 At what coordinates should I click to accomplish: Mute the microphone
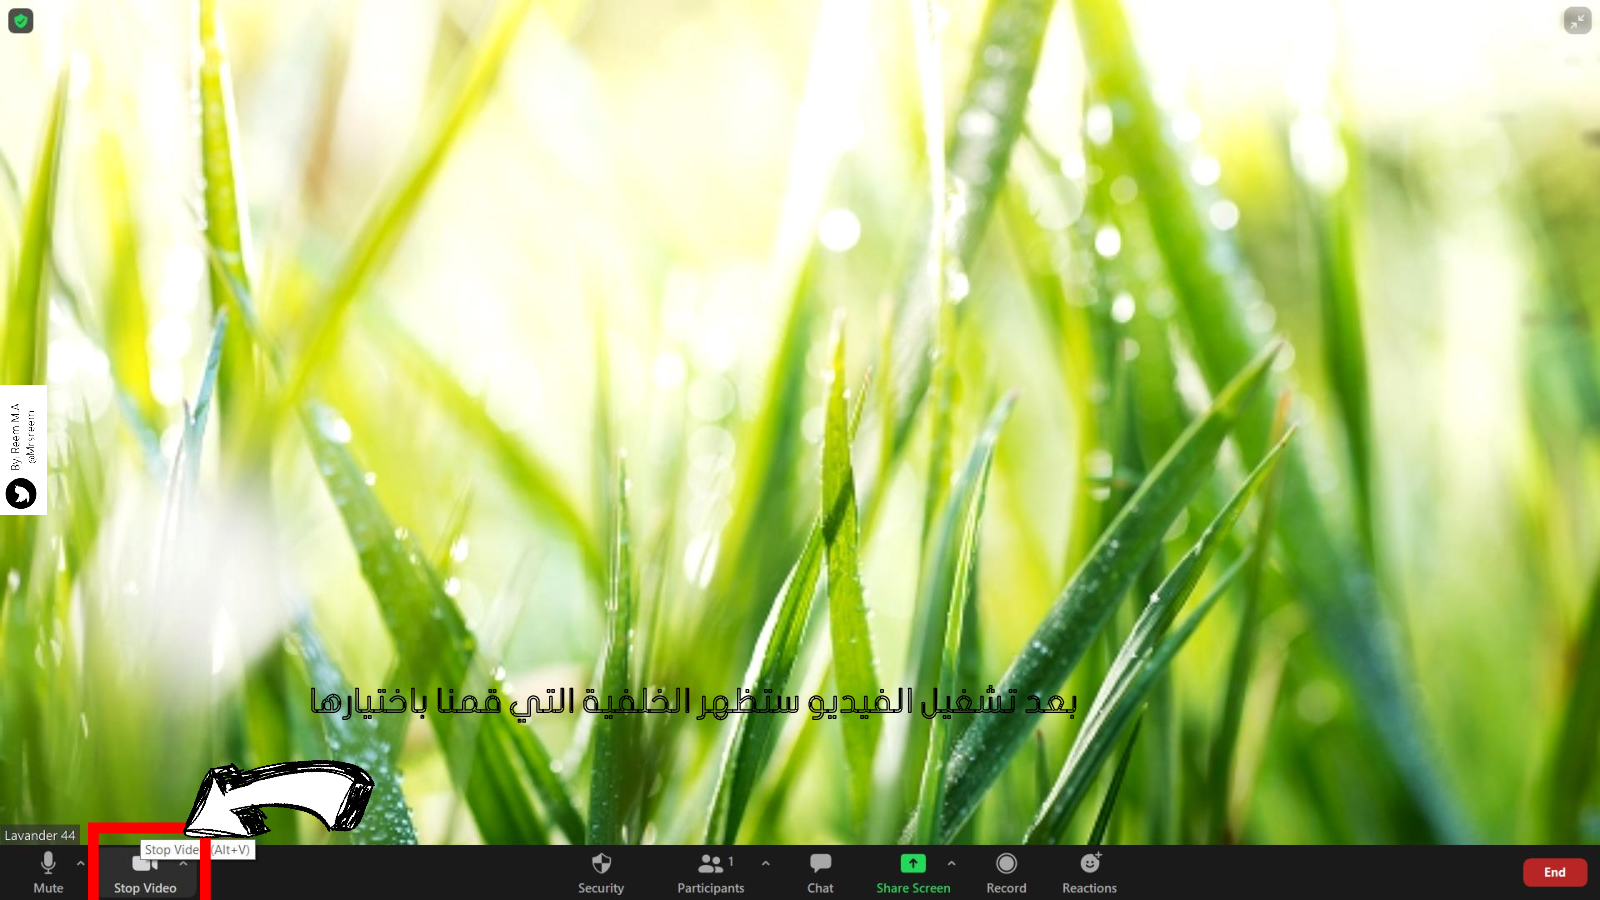48,872
